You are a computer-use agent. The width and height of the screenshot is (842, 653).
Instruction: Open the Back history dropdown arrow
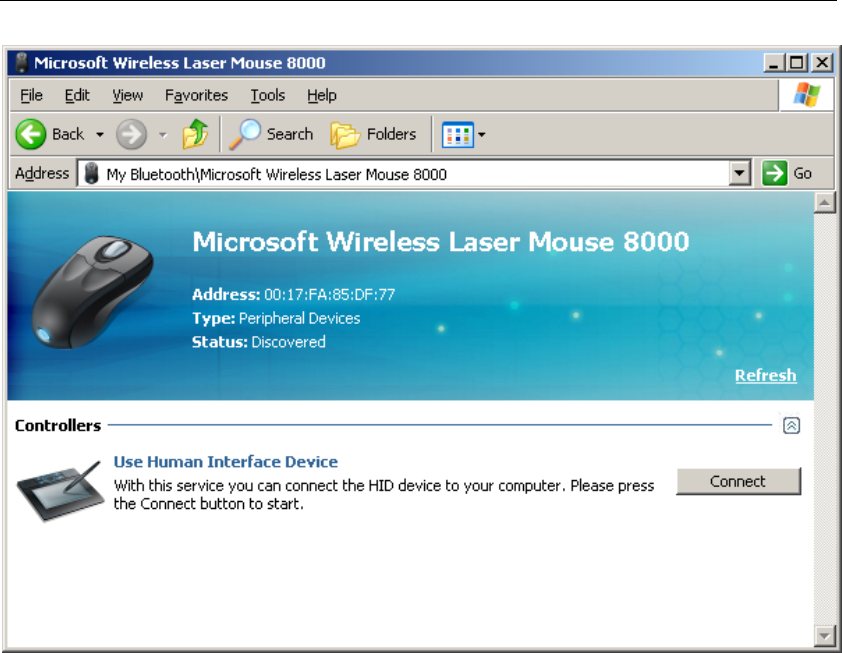100,134
